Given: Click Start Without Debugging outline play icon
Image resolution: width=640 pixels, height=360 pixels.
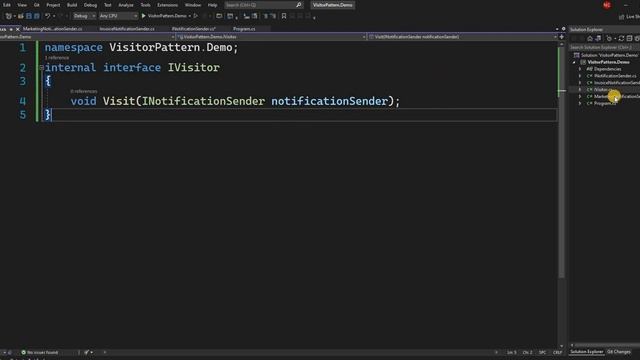Looking at the screenshot, I should (x=196, y=16).
